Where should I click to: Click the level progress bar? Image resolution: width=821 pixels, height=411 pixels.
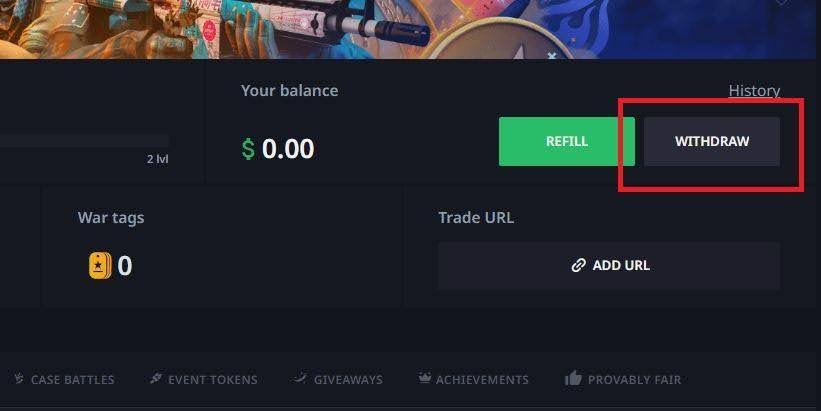(84, 141)
